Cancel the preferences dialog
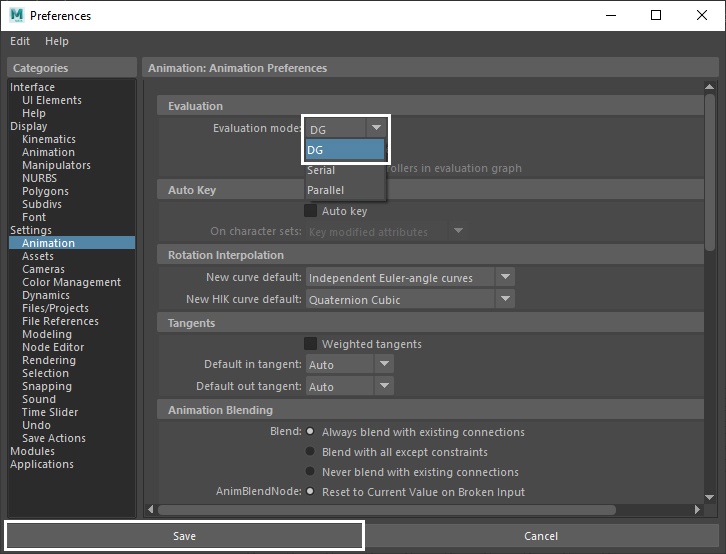The width and height of the screenshot is (726, 554). tap(541, 536)
